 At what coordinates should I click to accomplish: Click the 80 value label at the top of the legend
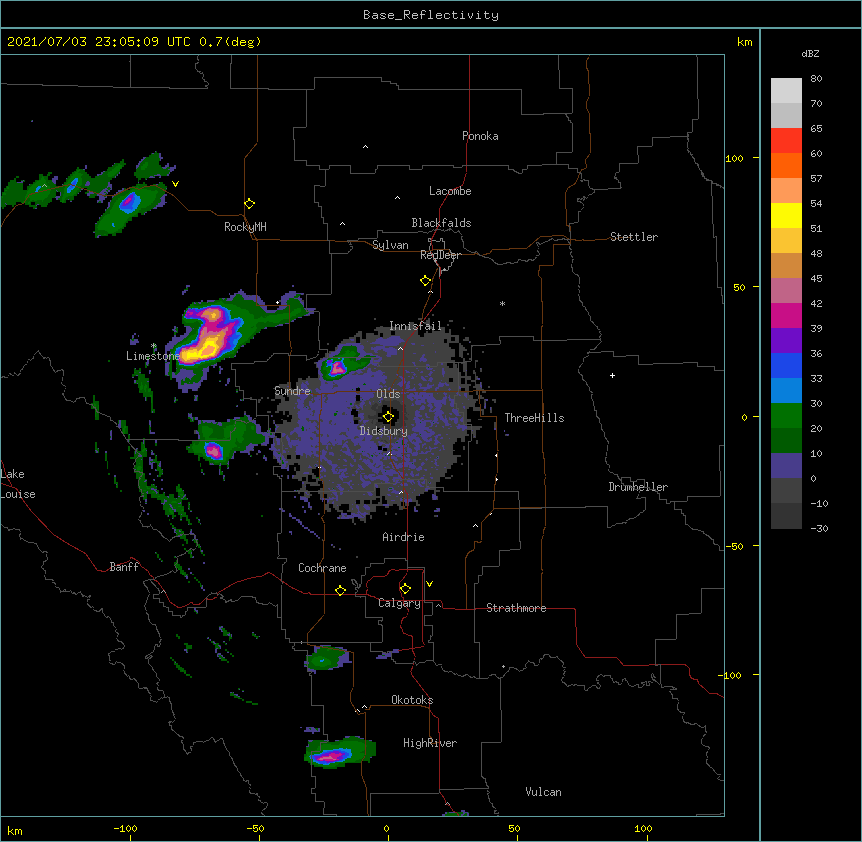click(x=816, y=79)
